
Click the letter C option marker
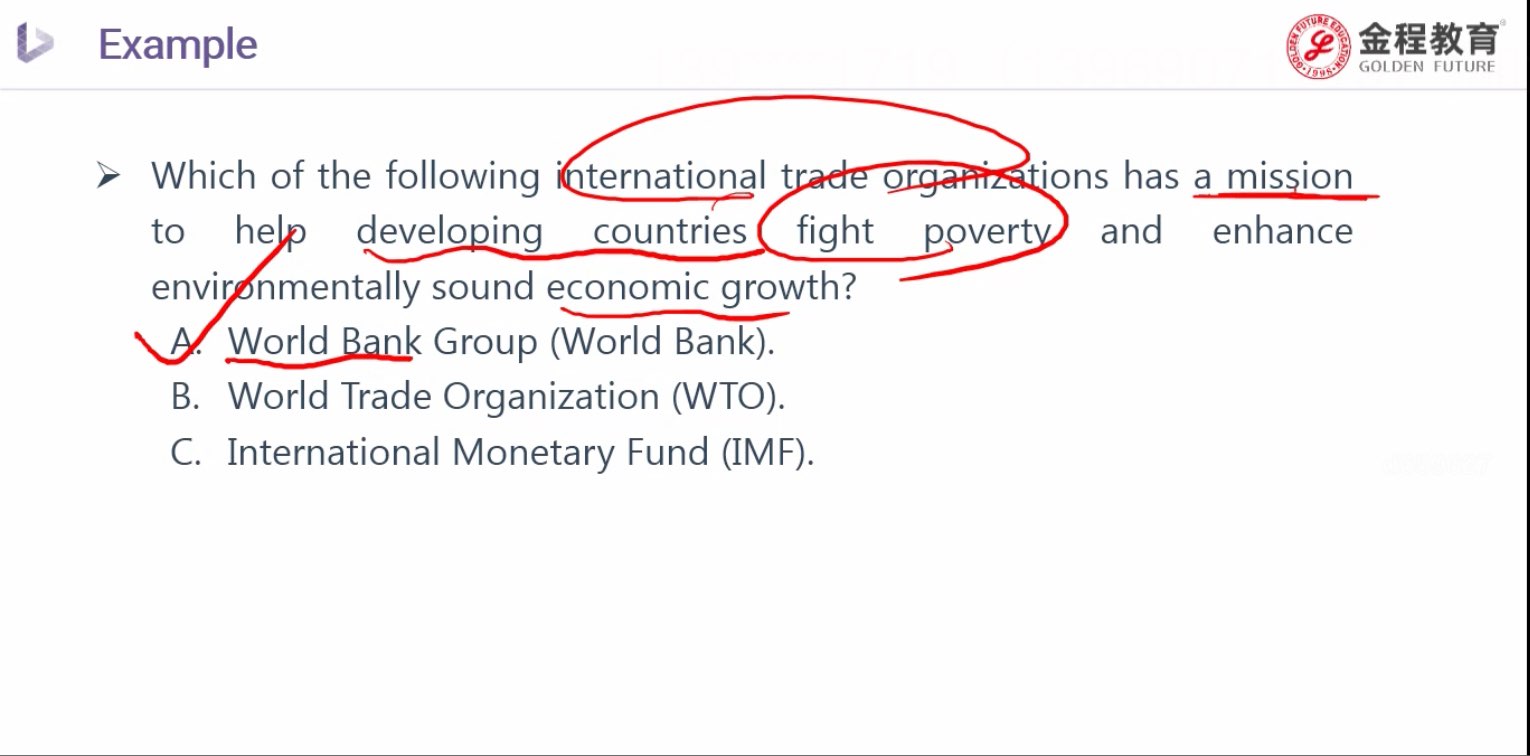[185, 452]
